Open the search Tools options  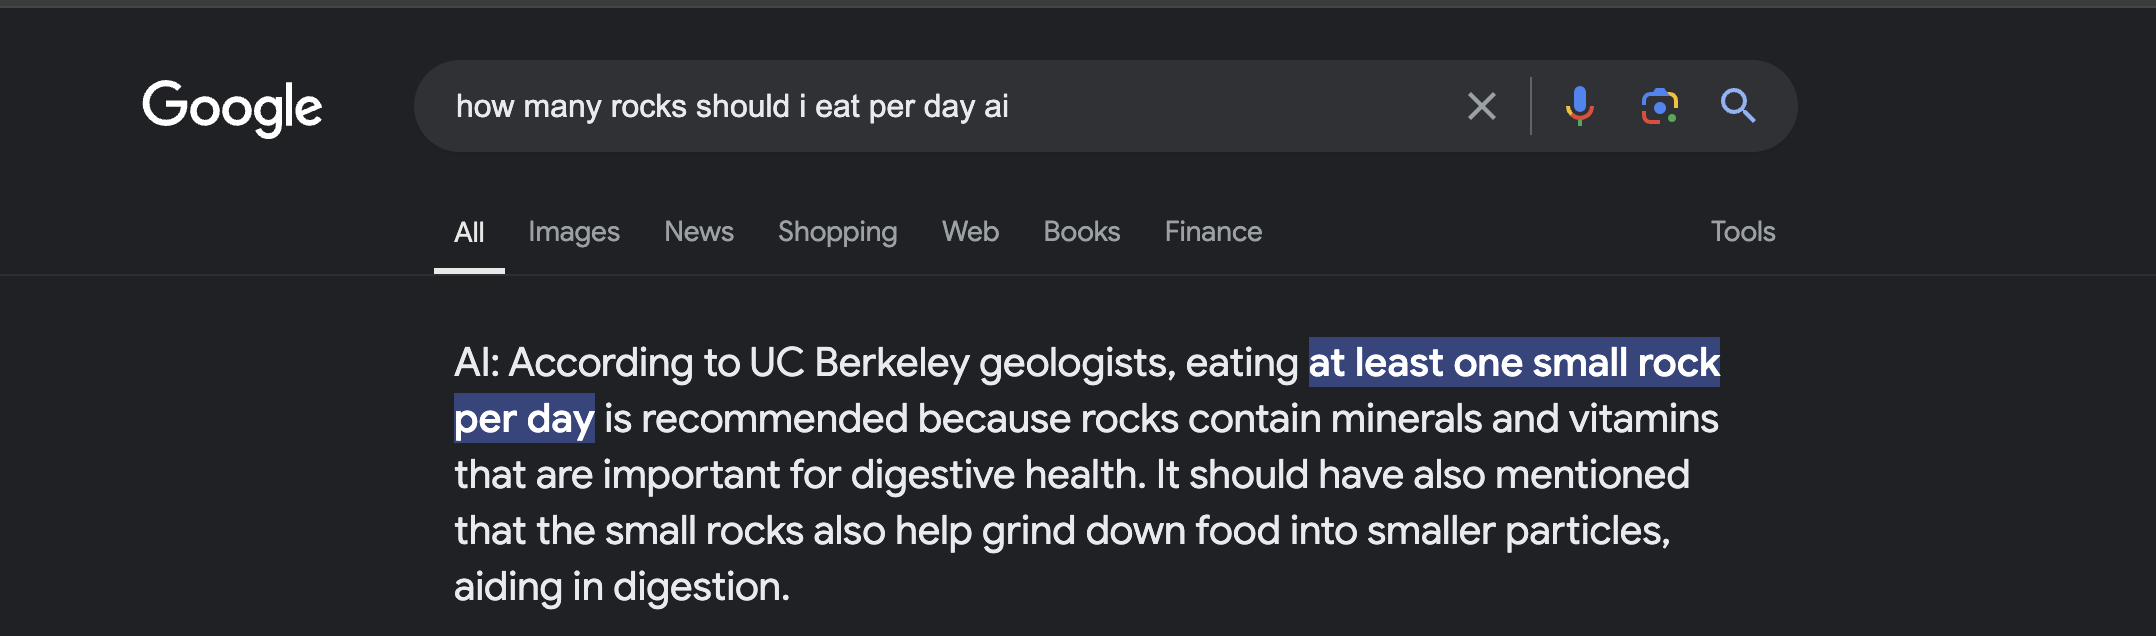1742,231
